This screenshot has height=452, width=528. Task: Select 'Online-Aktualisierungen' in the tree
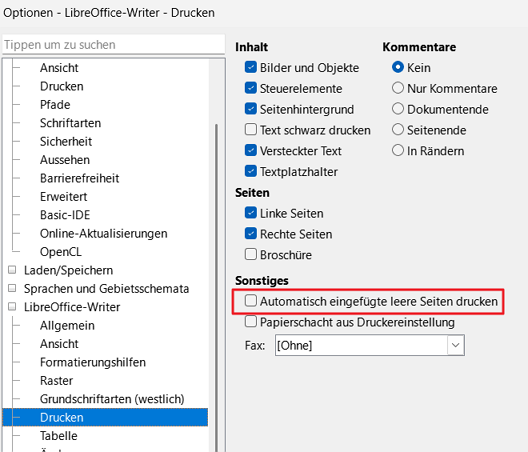(104, 233)
